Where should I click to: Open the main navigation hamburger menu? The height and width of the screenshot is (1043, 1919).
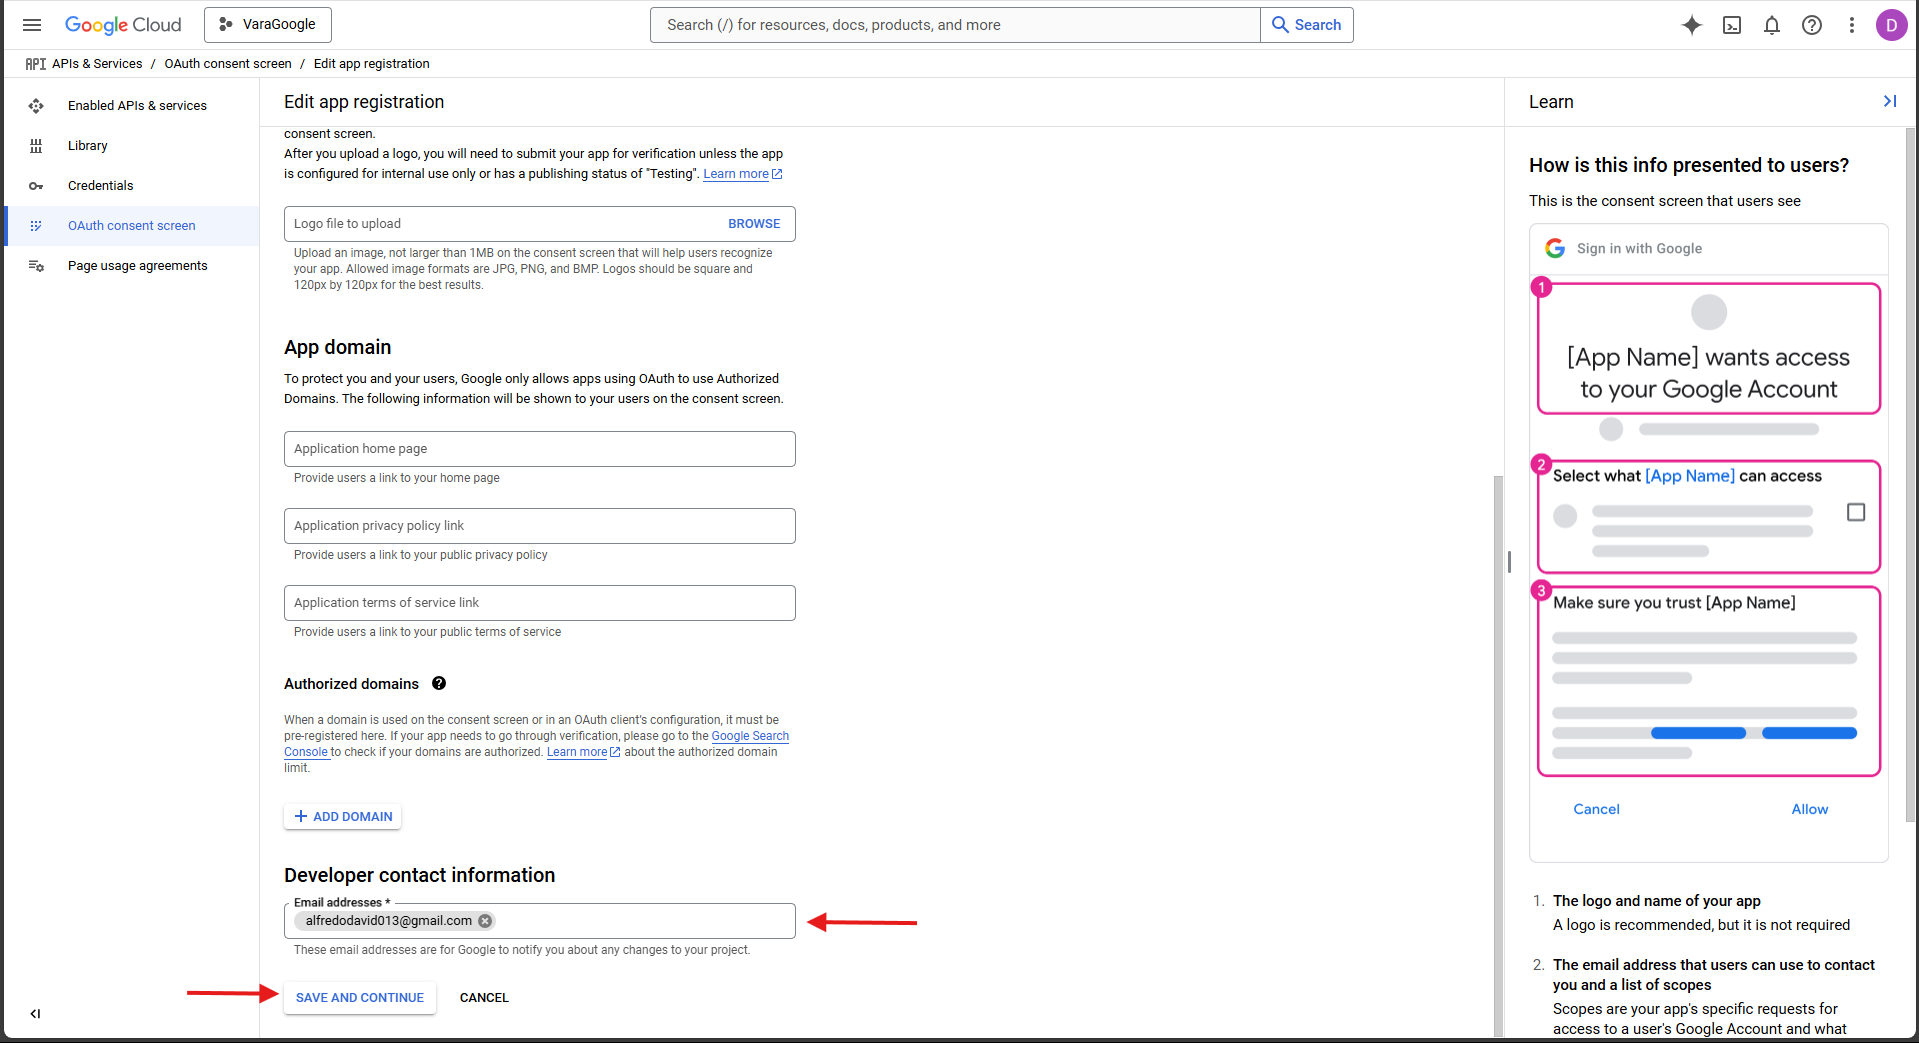[32, 25]
